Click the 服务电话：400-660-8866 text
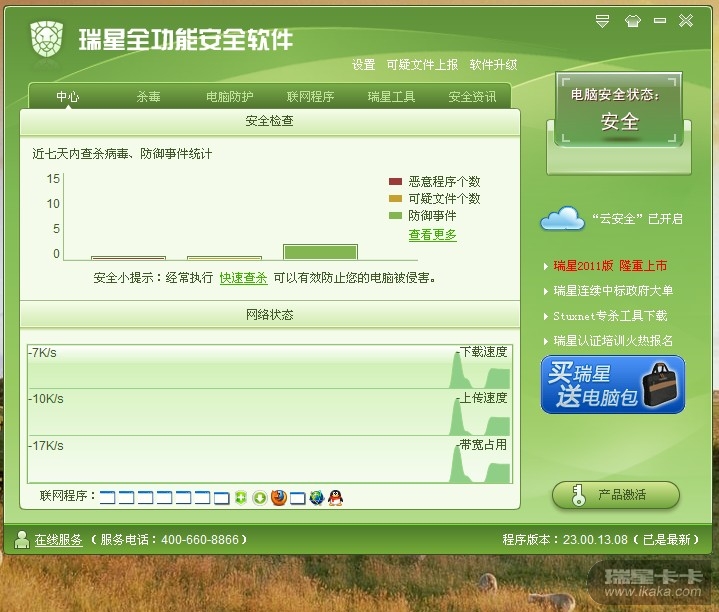Image resolution: width=719 pixels, height=612 pixels. tap(169, 540)
